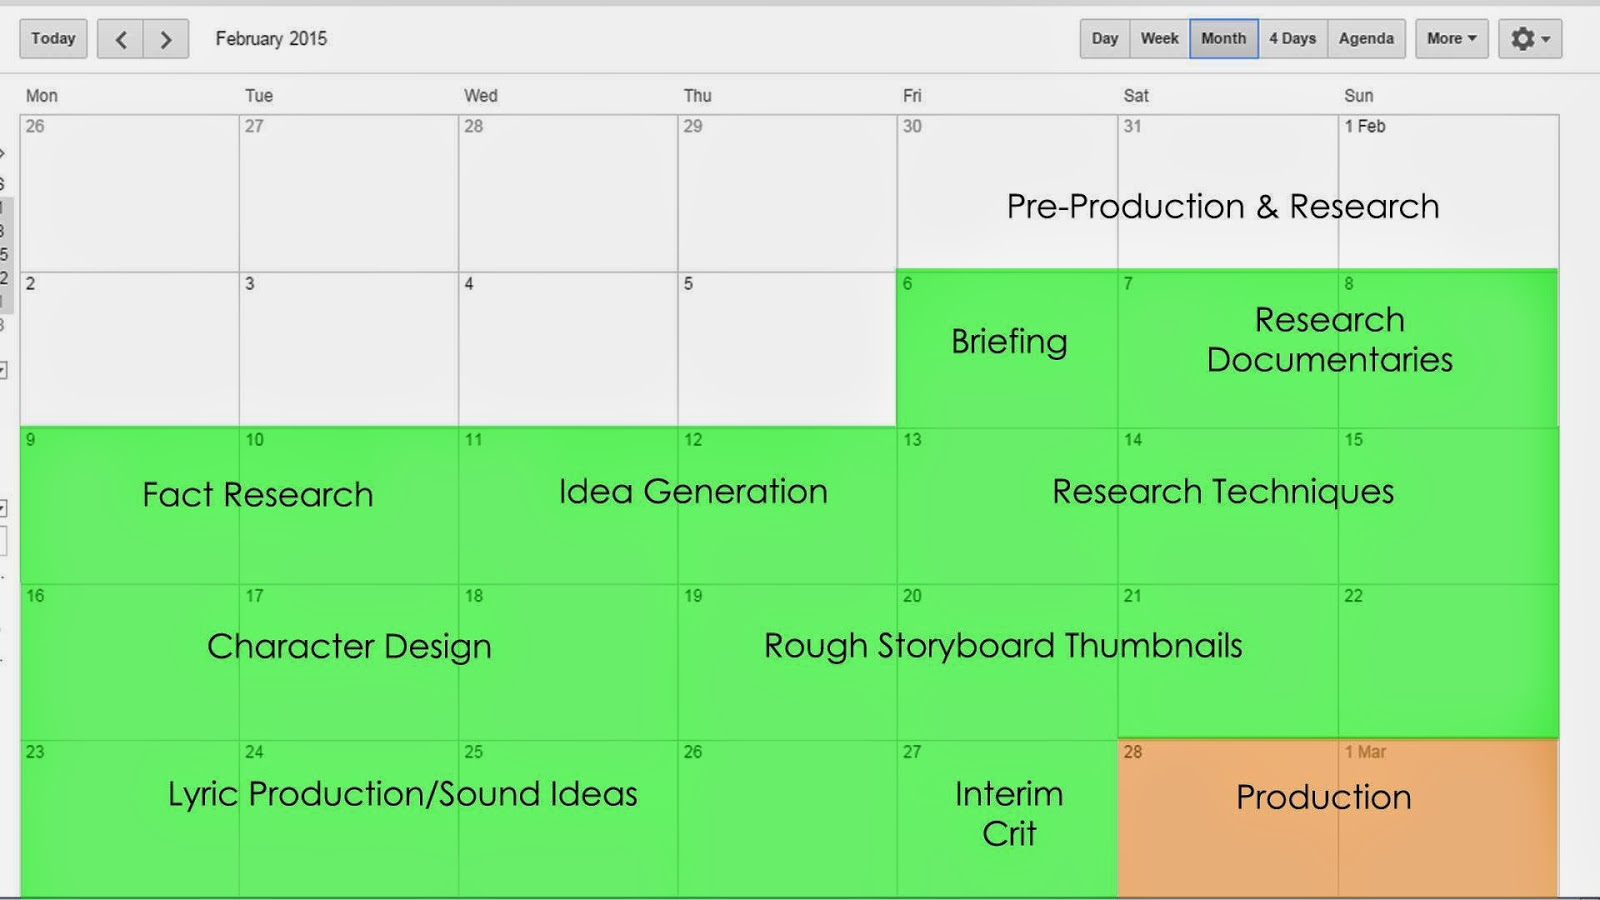
Task: Open the Fact Research event
Action: pyautogui.click(x=257, y=494)
